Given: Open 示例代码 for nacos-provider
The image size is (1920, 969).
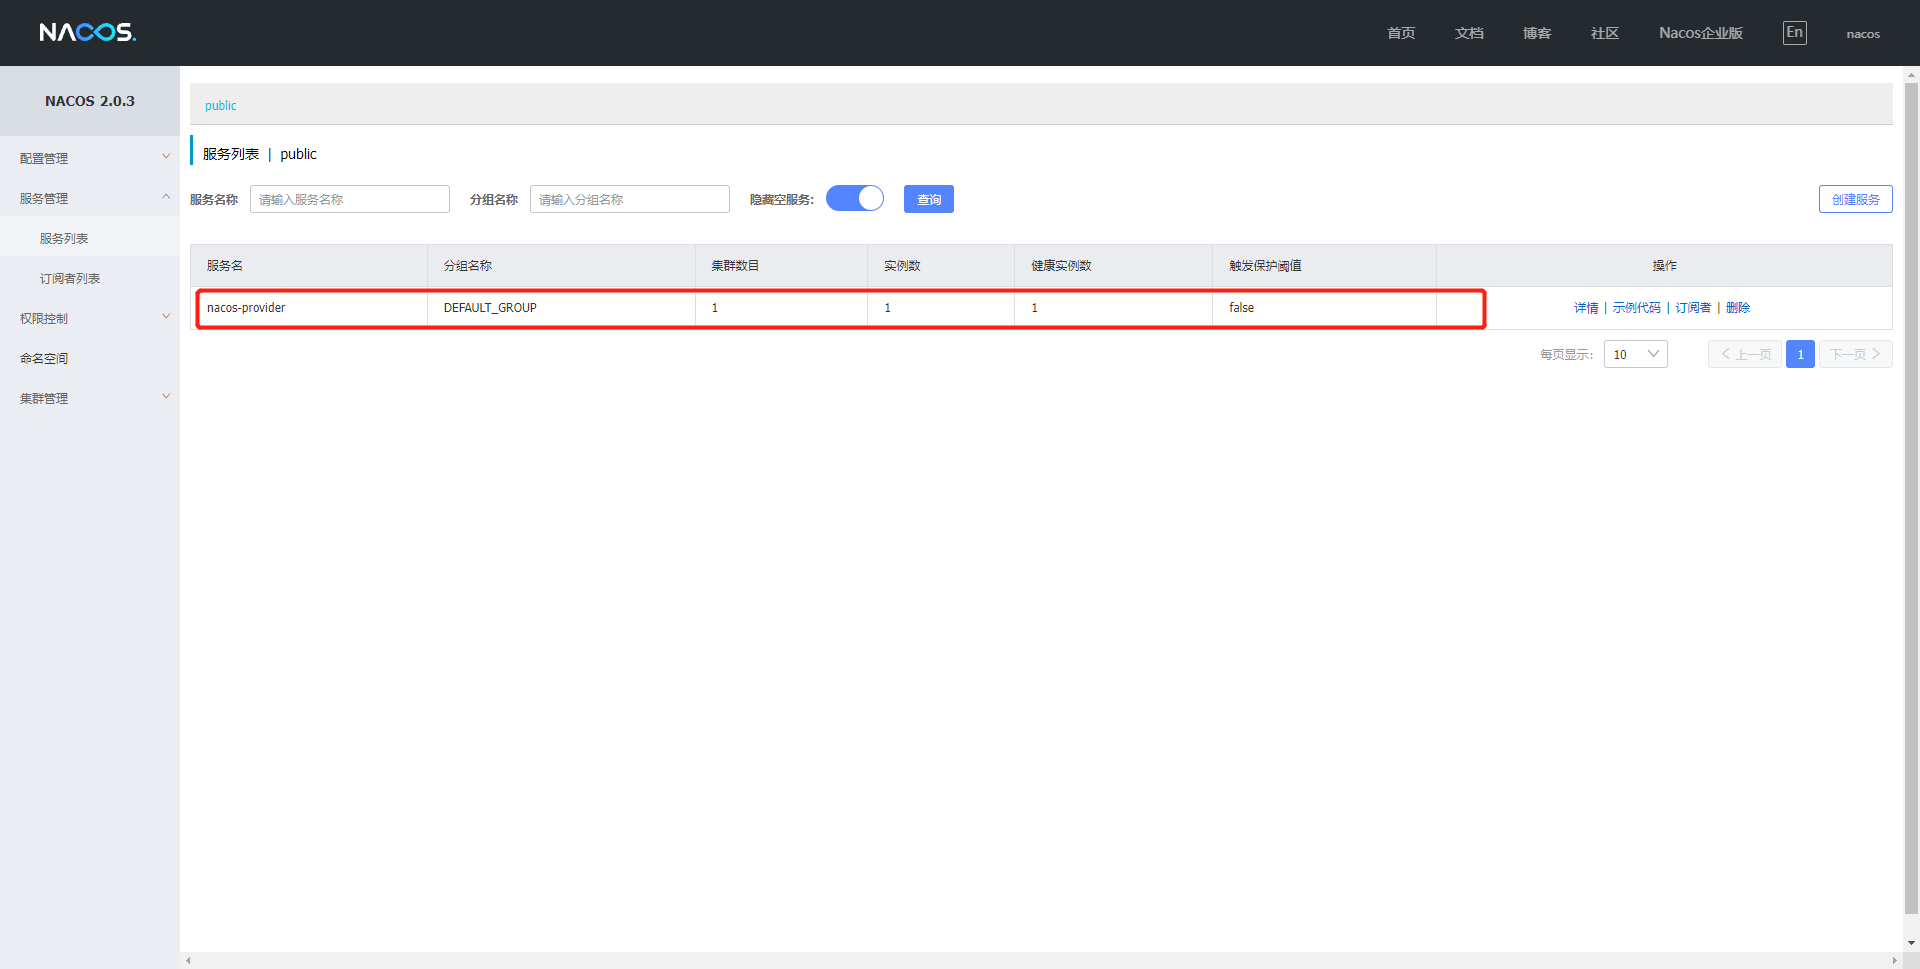Looking at the screenshot, I should (1636, 308).
